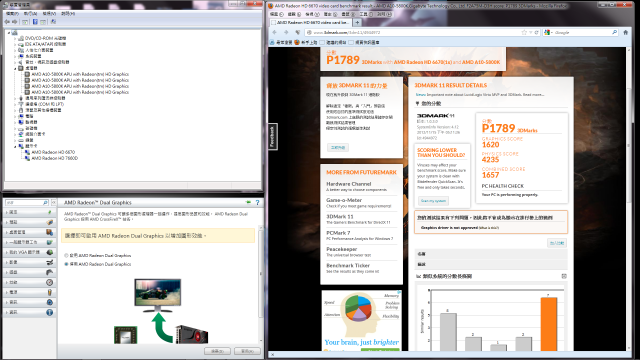Click Firefox back navigation arrow
Screen dimensions: 640x360
coord(274,32)
